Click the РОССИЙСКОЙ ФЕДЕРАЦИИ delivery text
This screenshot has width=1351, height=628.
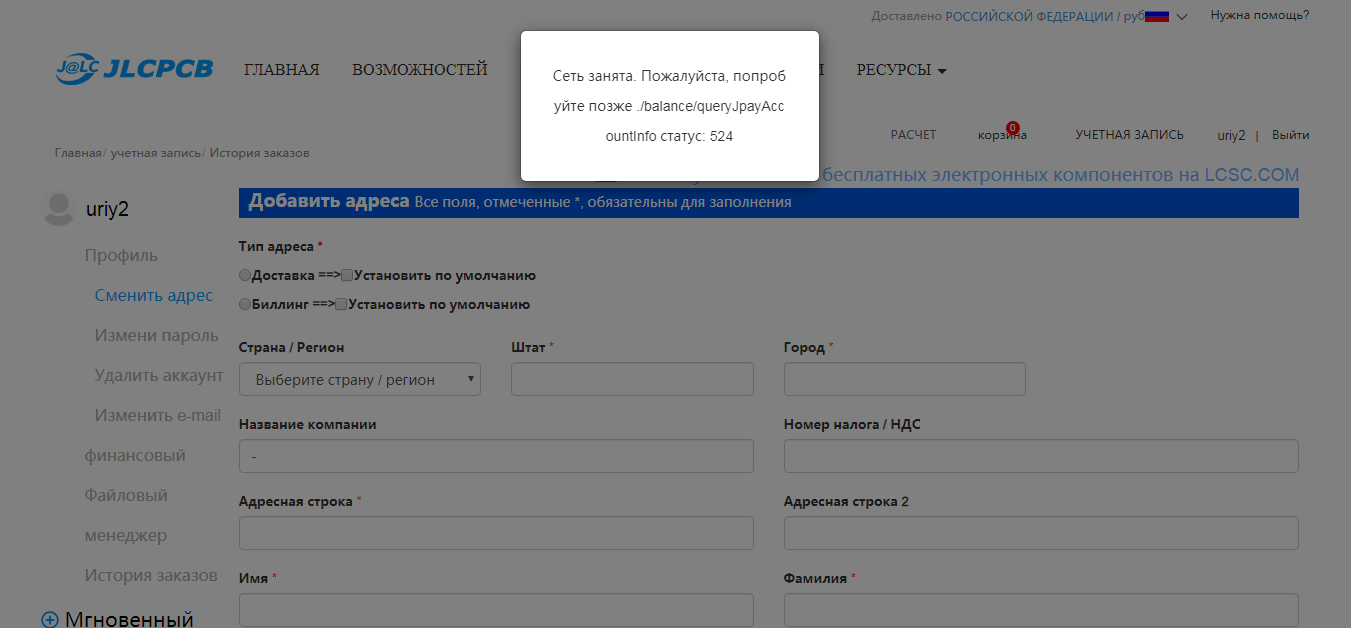1029,16
